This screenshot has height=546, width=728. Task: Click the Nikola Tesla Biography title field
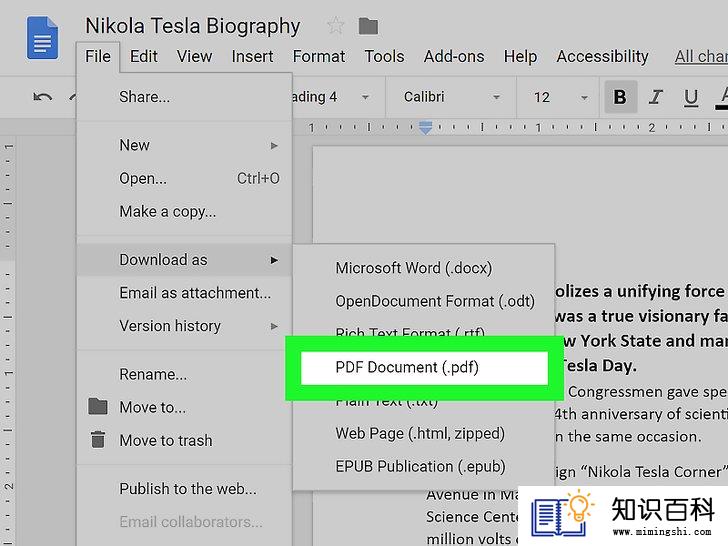[193, 26]
